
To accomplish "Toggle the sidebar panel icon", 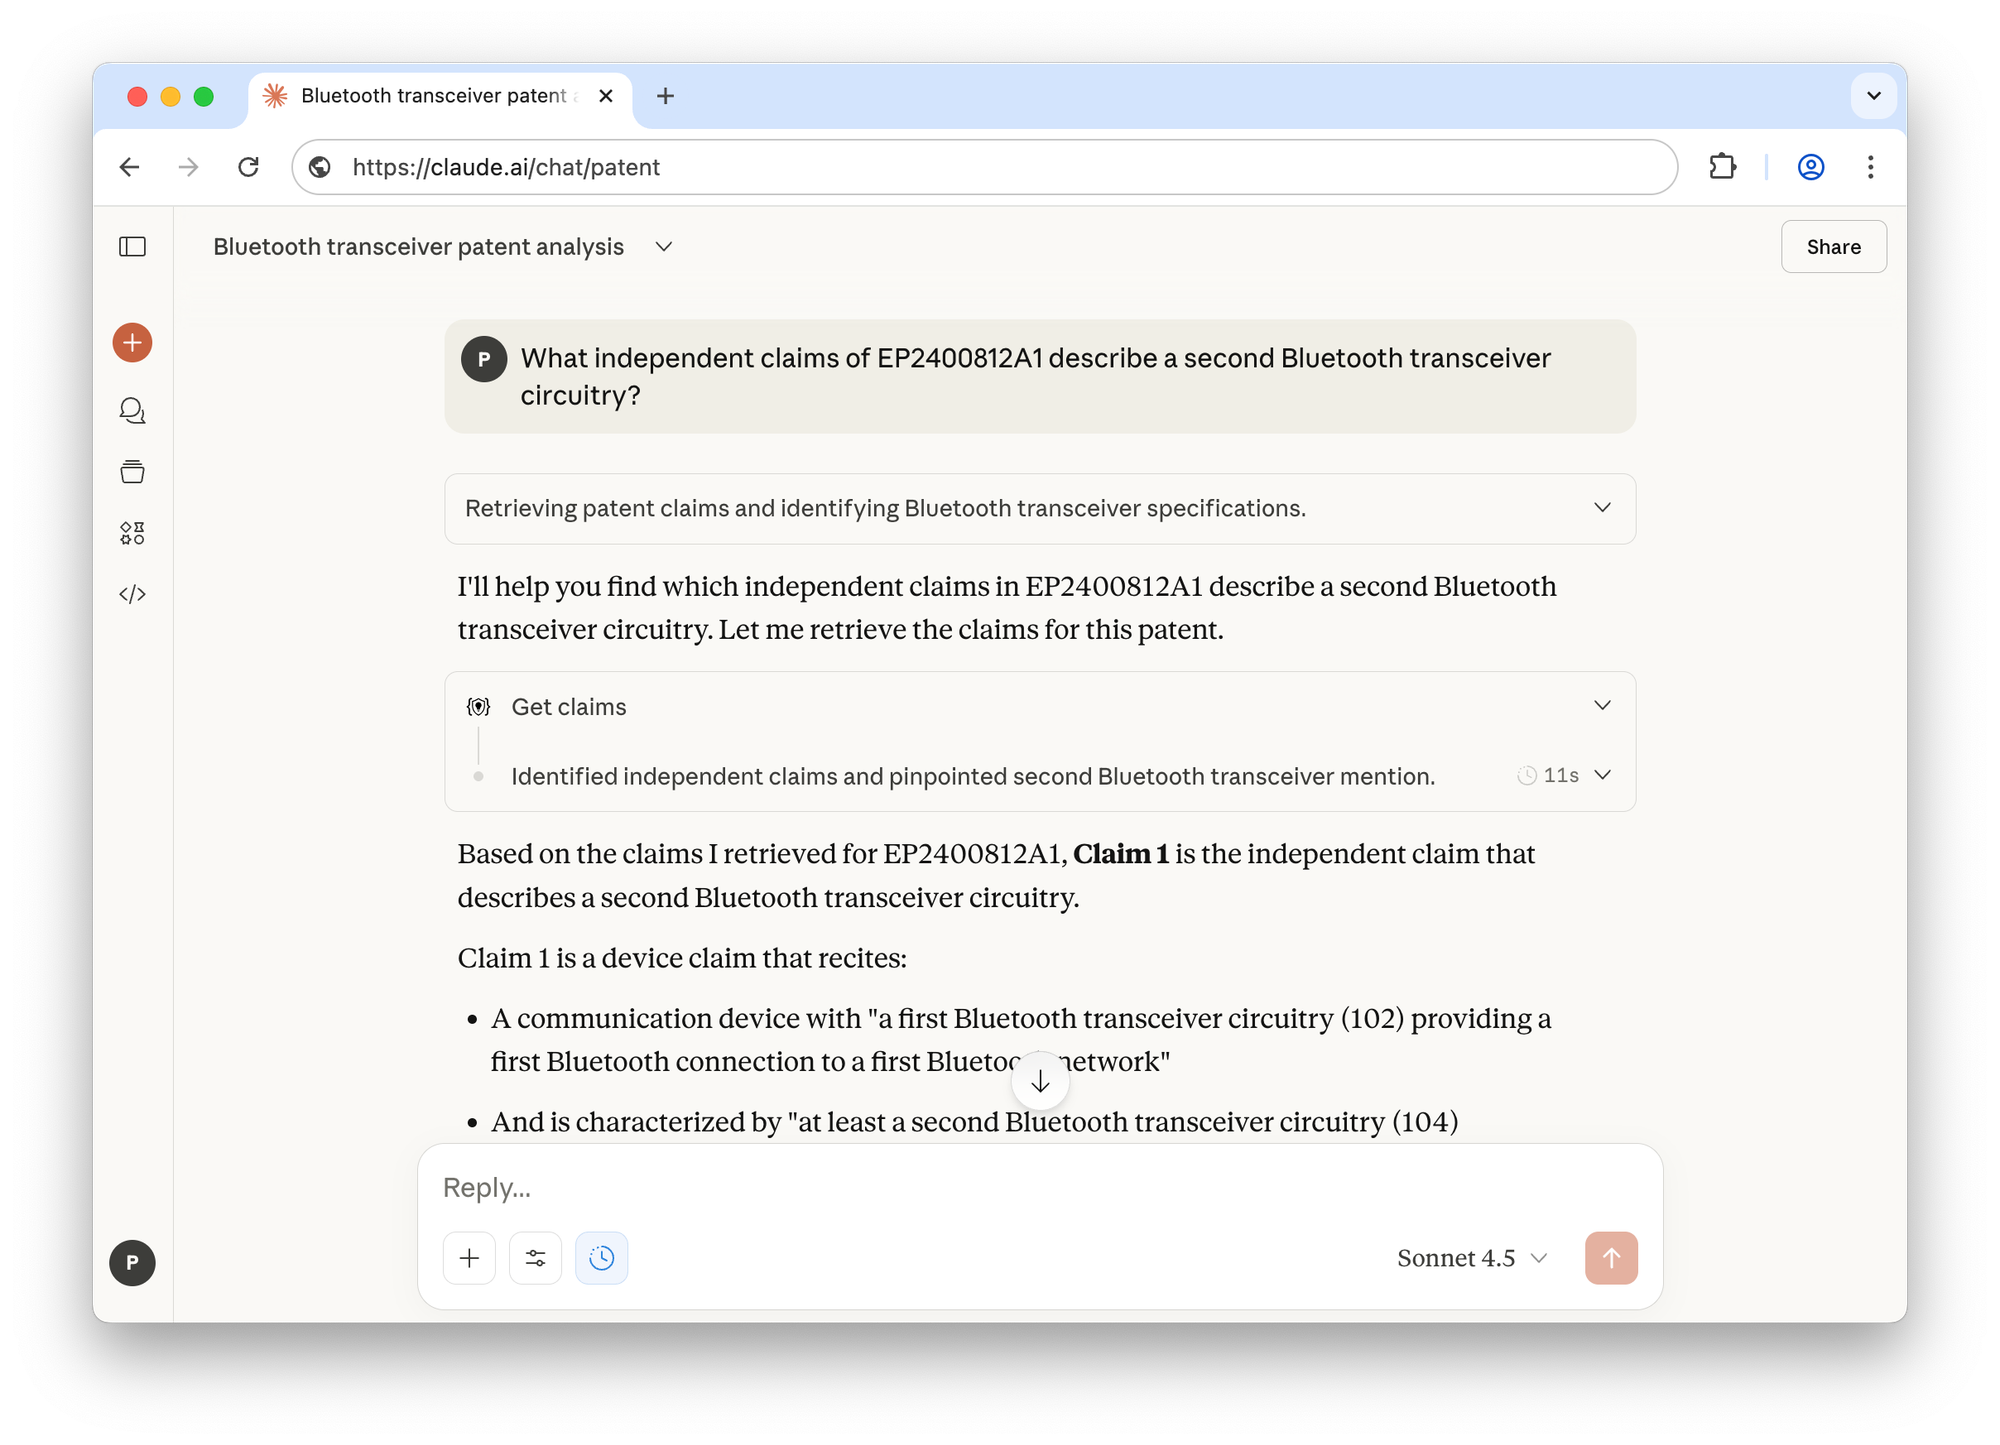I will 132,247.
